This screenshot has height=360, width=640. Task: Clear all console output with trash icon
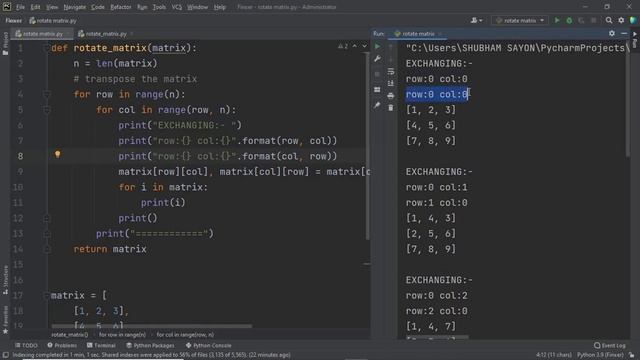click(x=391, y=108)
